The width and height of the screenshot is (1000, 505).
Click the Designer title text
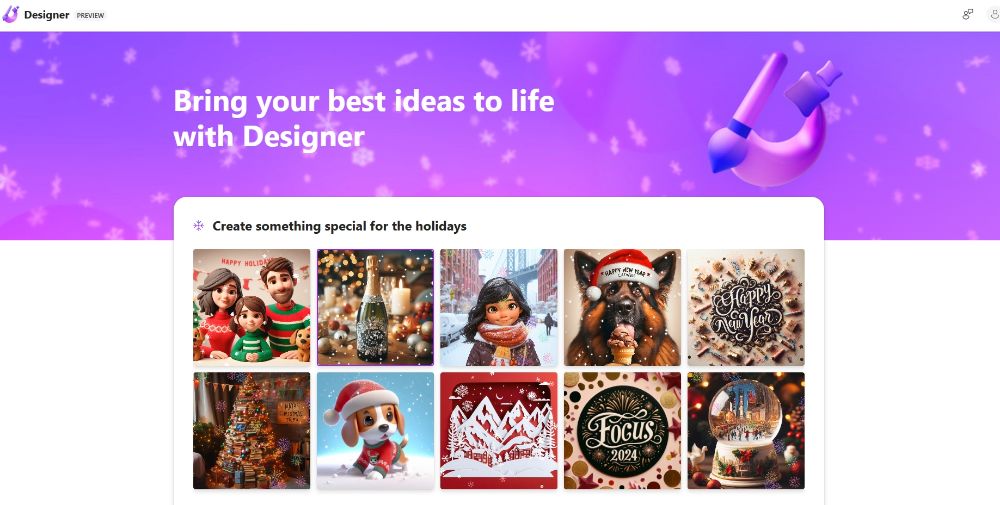coord(47,15)
